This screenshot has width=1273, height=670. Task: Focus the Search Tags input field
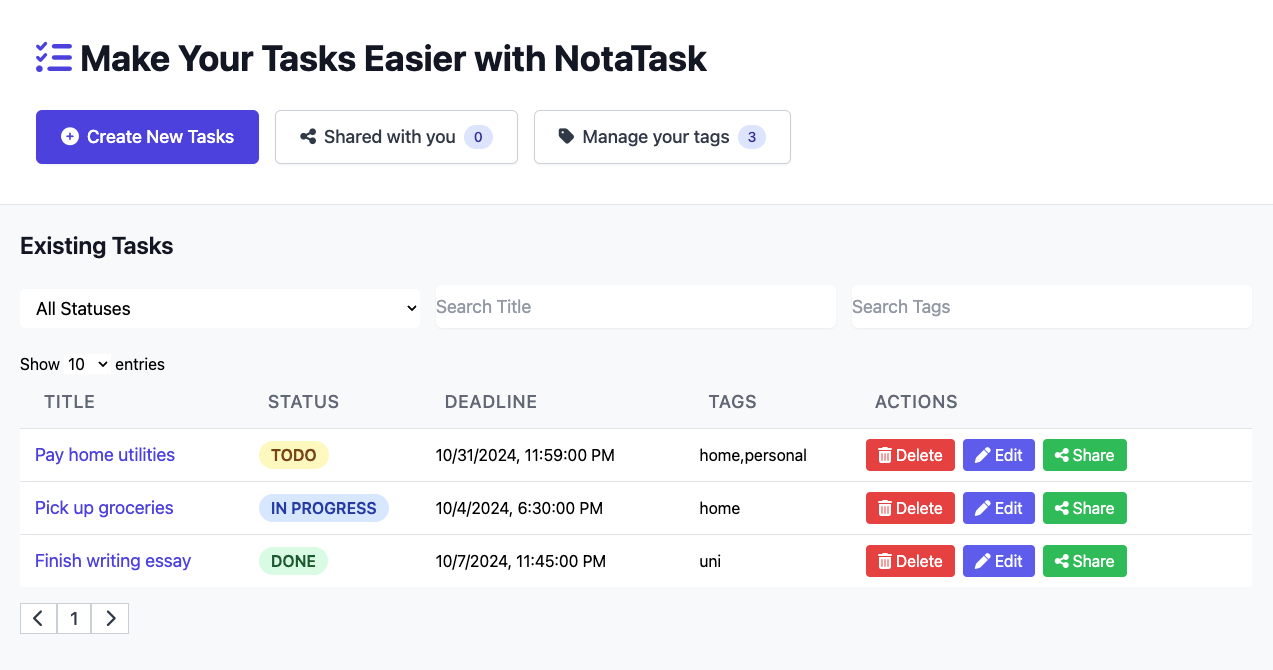pos(1052,307)
